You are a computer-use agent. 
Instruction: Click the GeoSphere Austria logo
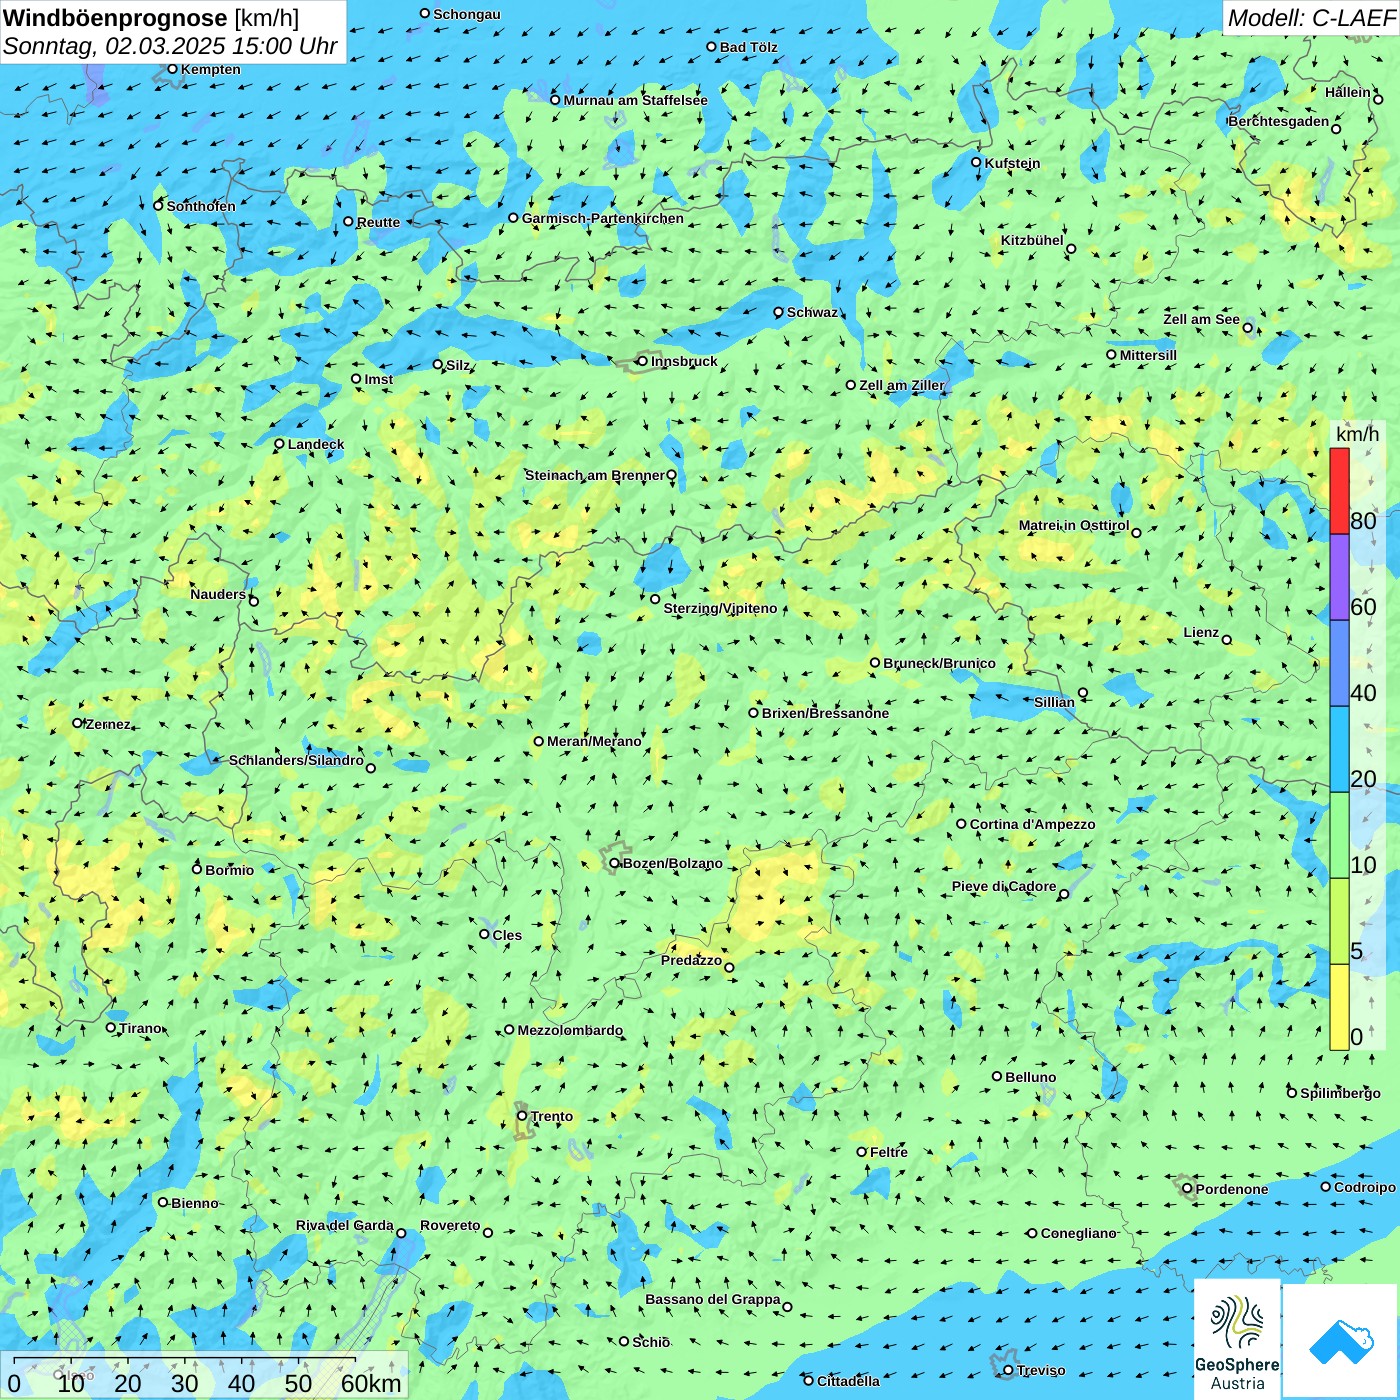[1237, 1339]
